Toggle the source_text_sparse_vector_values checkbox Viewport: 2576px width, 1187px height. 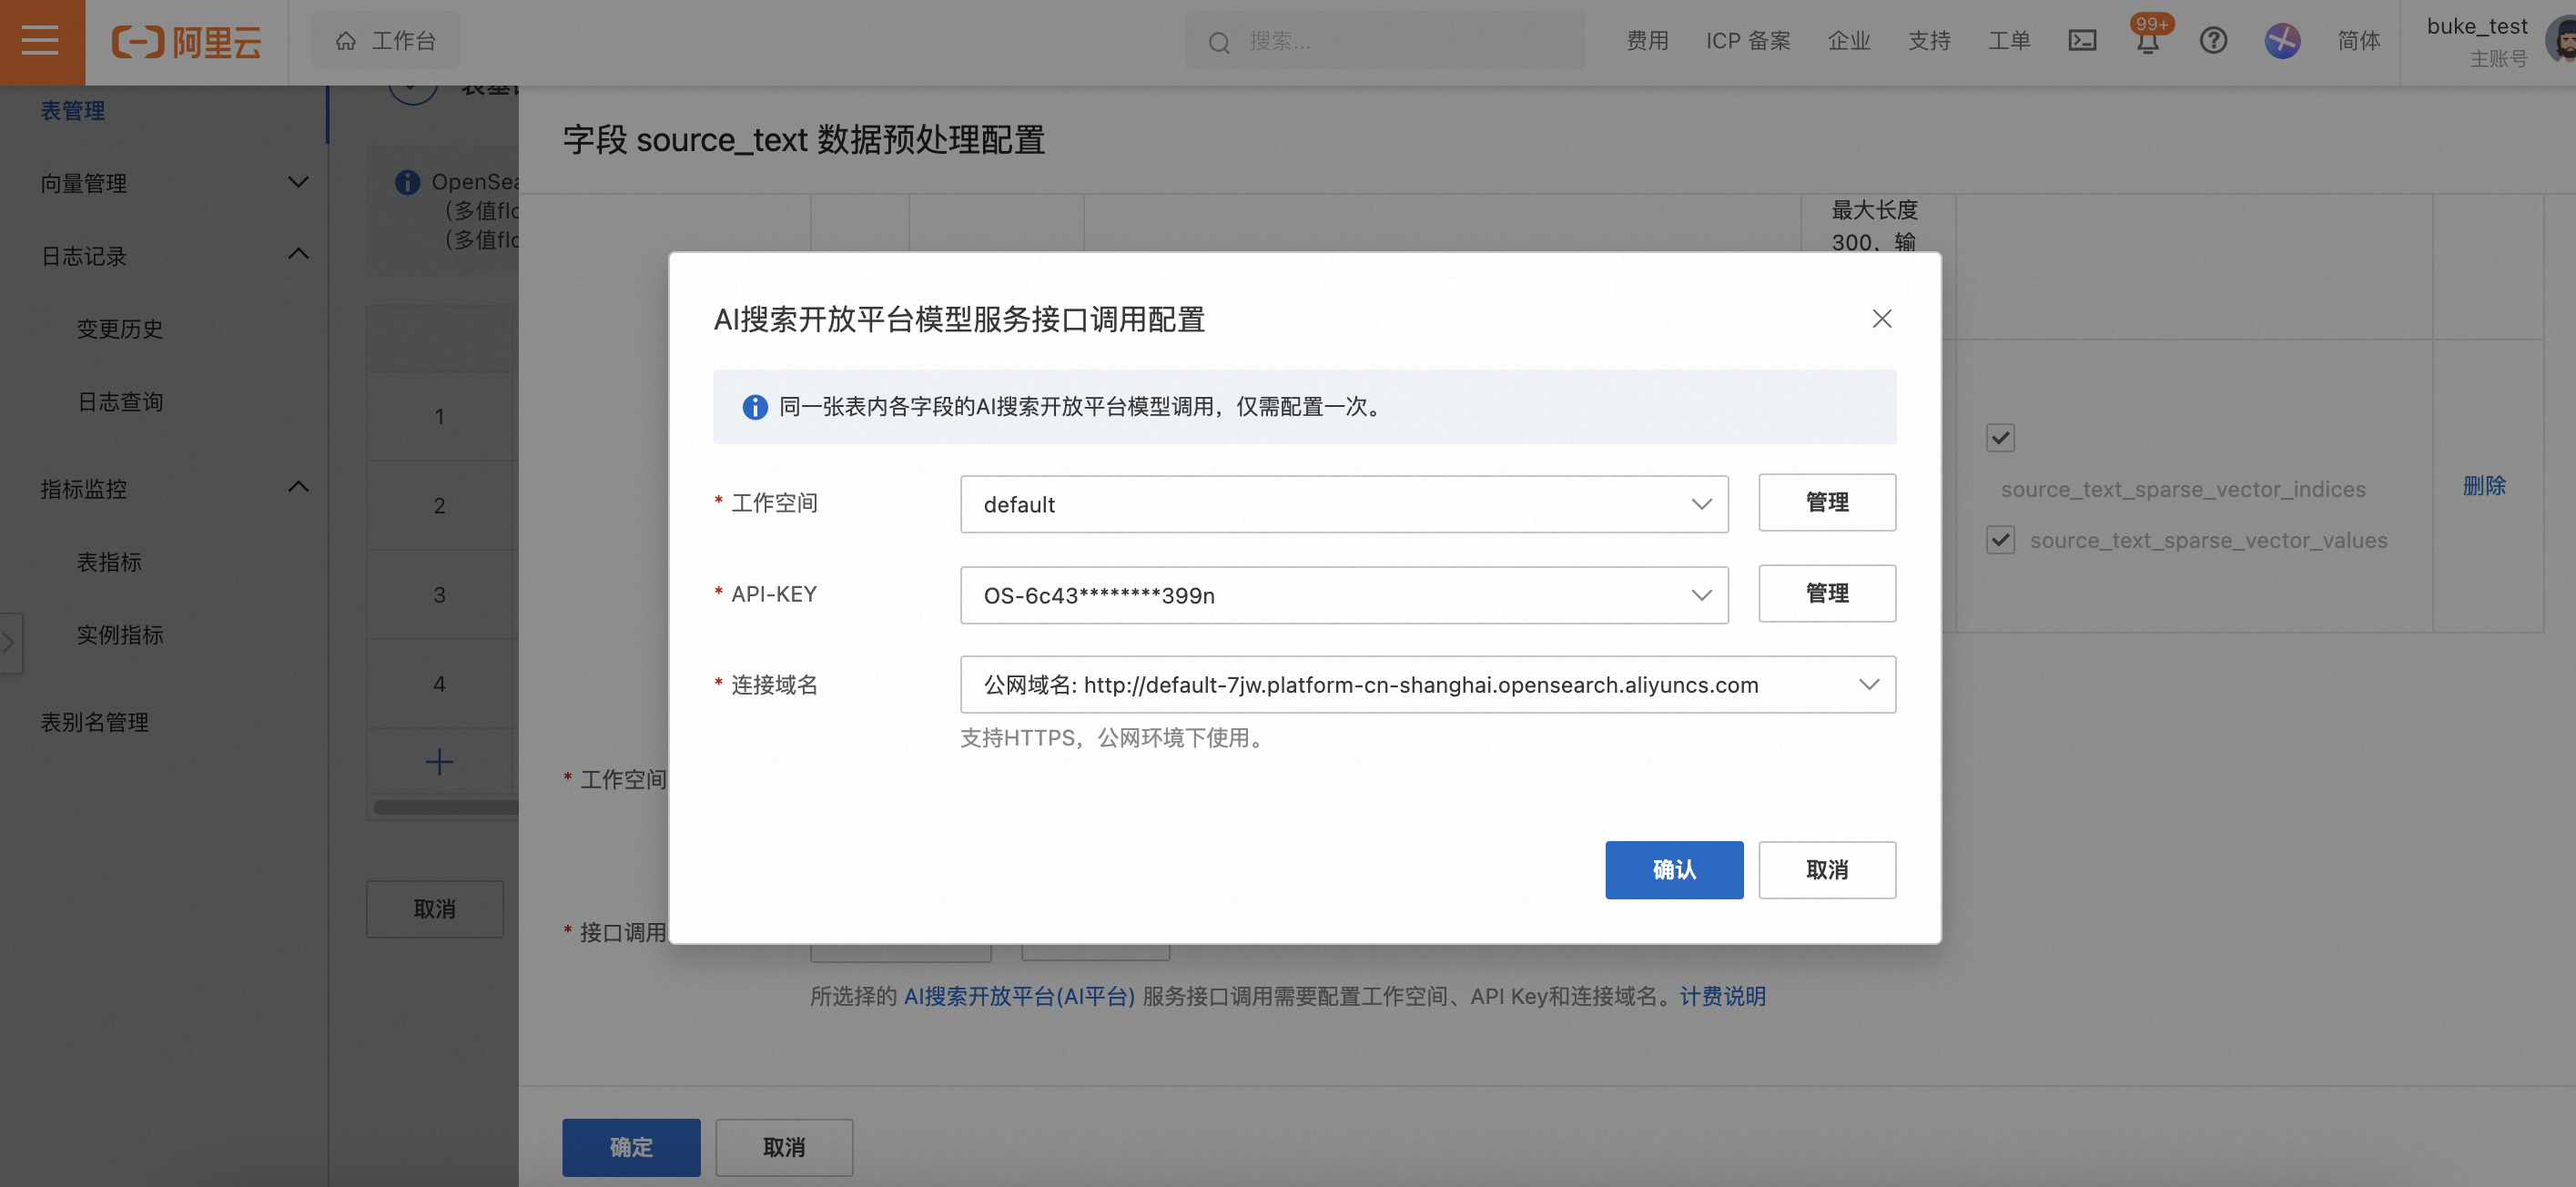coord(2000,540)
